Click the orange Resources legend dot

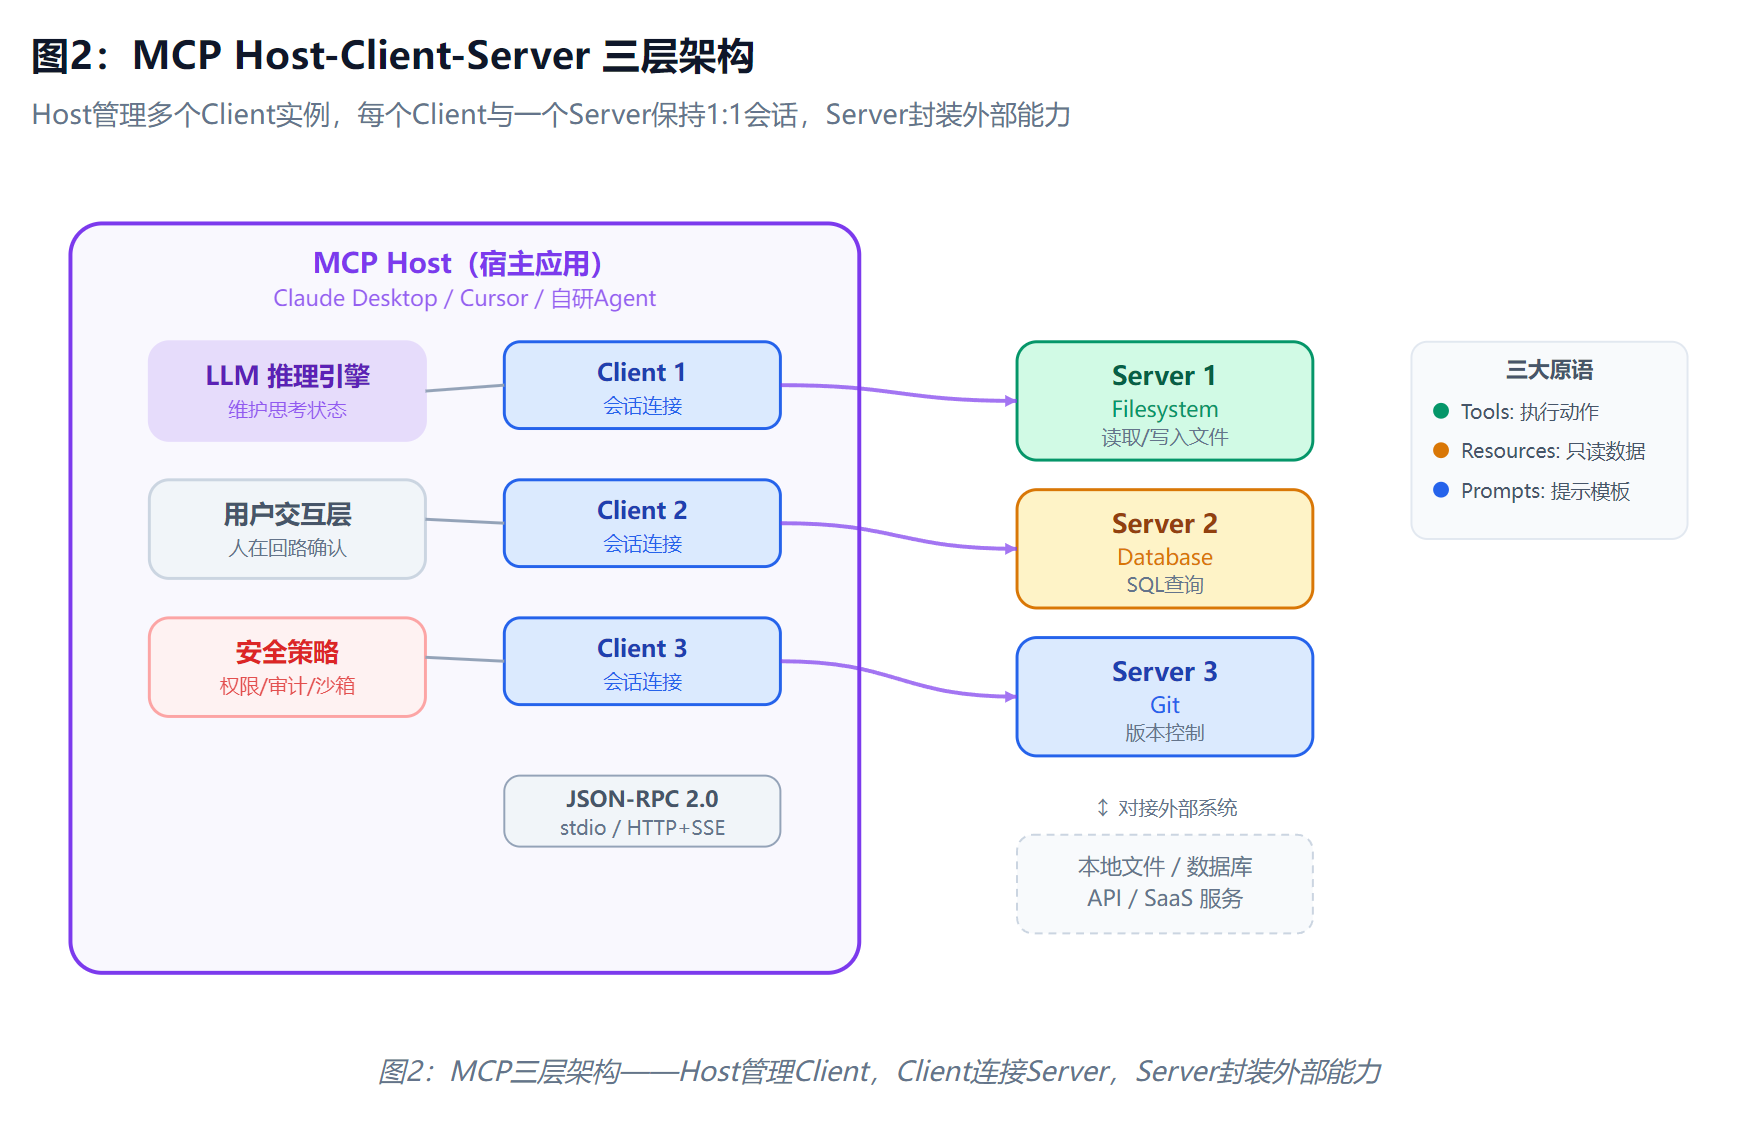point(1441,451)
